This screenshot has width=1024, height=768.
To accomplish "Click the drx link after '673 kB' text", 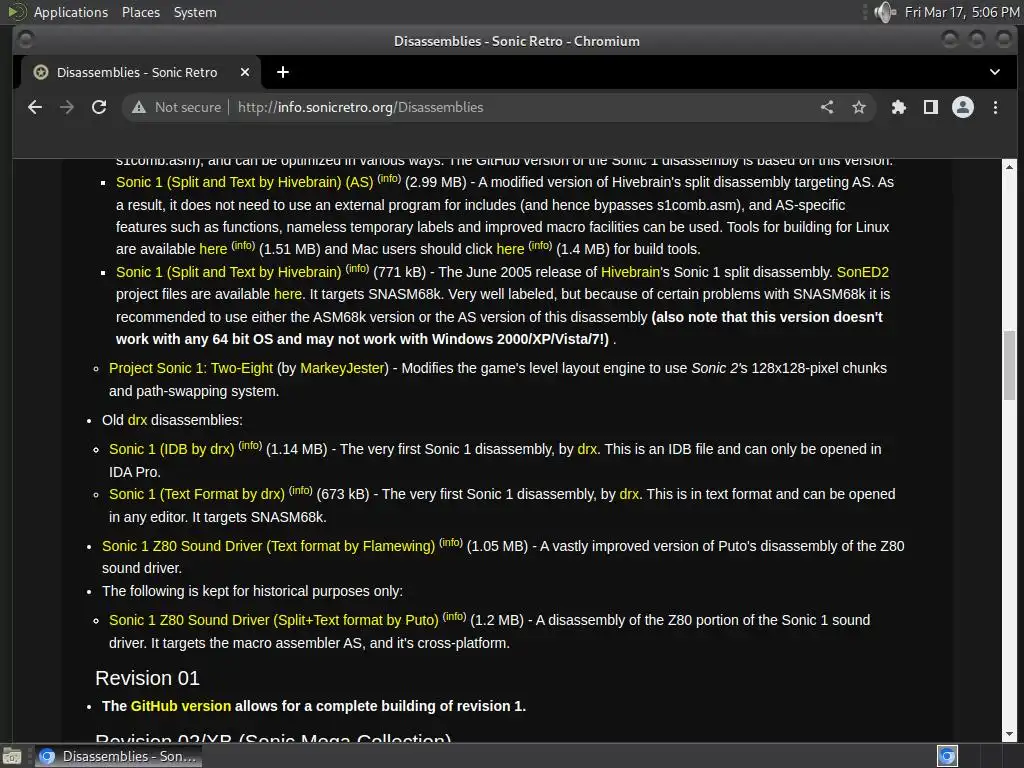I will coord(629,494).
